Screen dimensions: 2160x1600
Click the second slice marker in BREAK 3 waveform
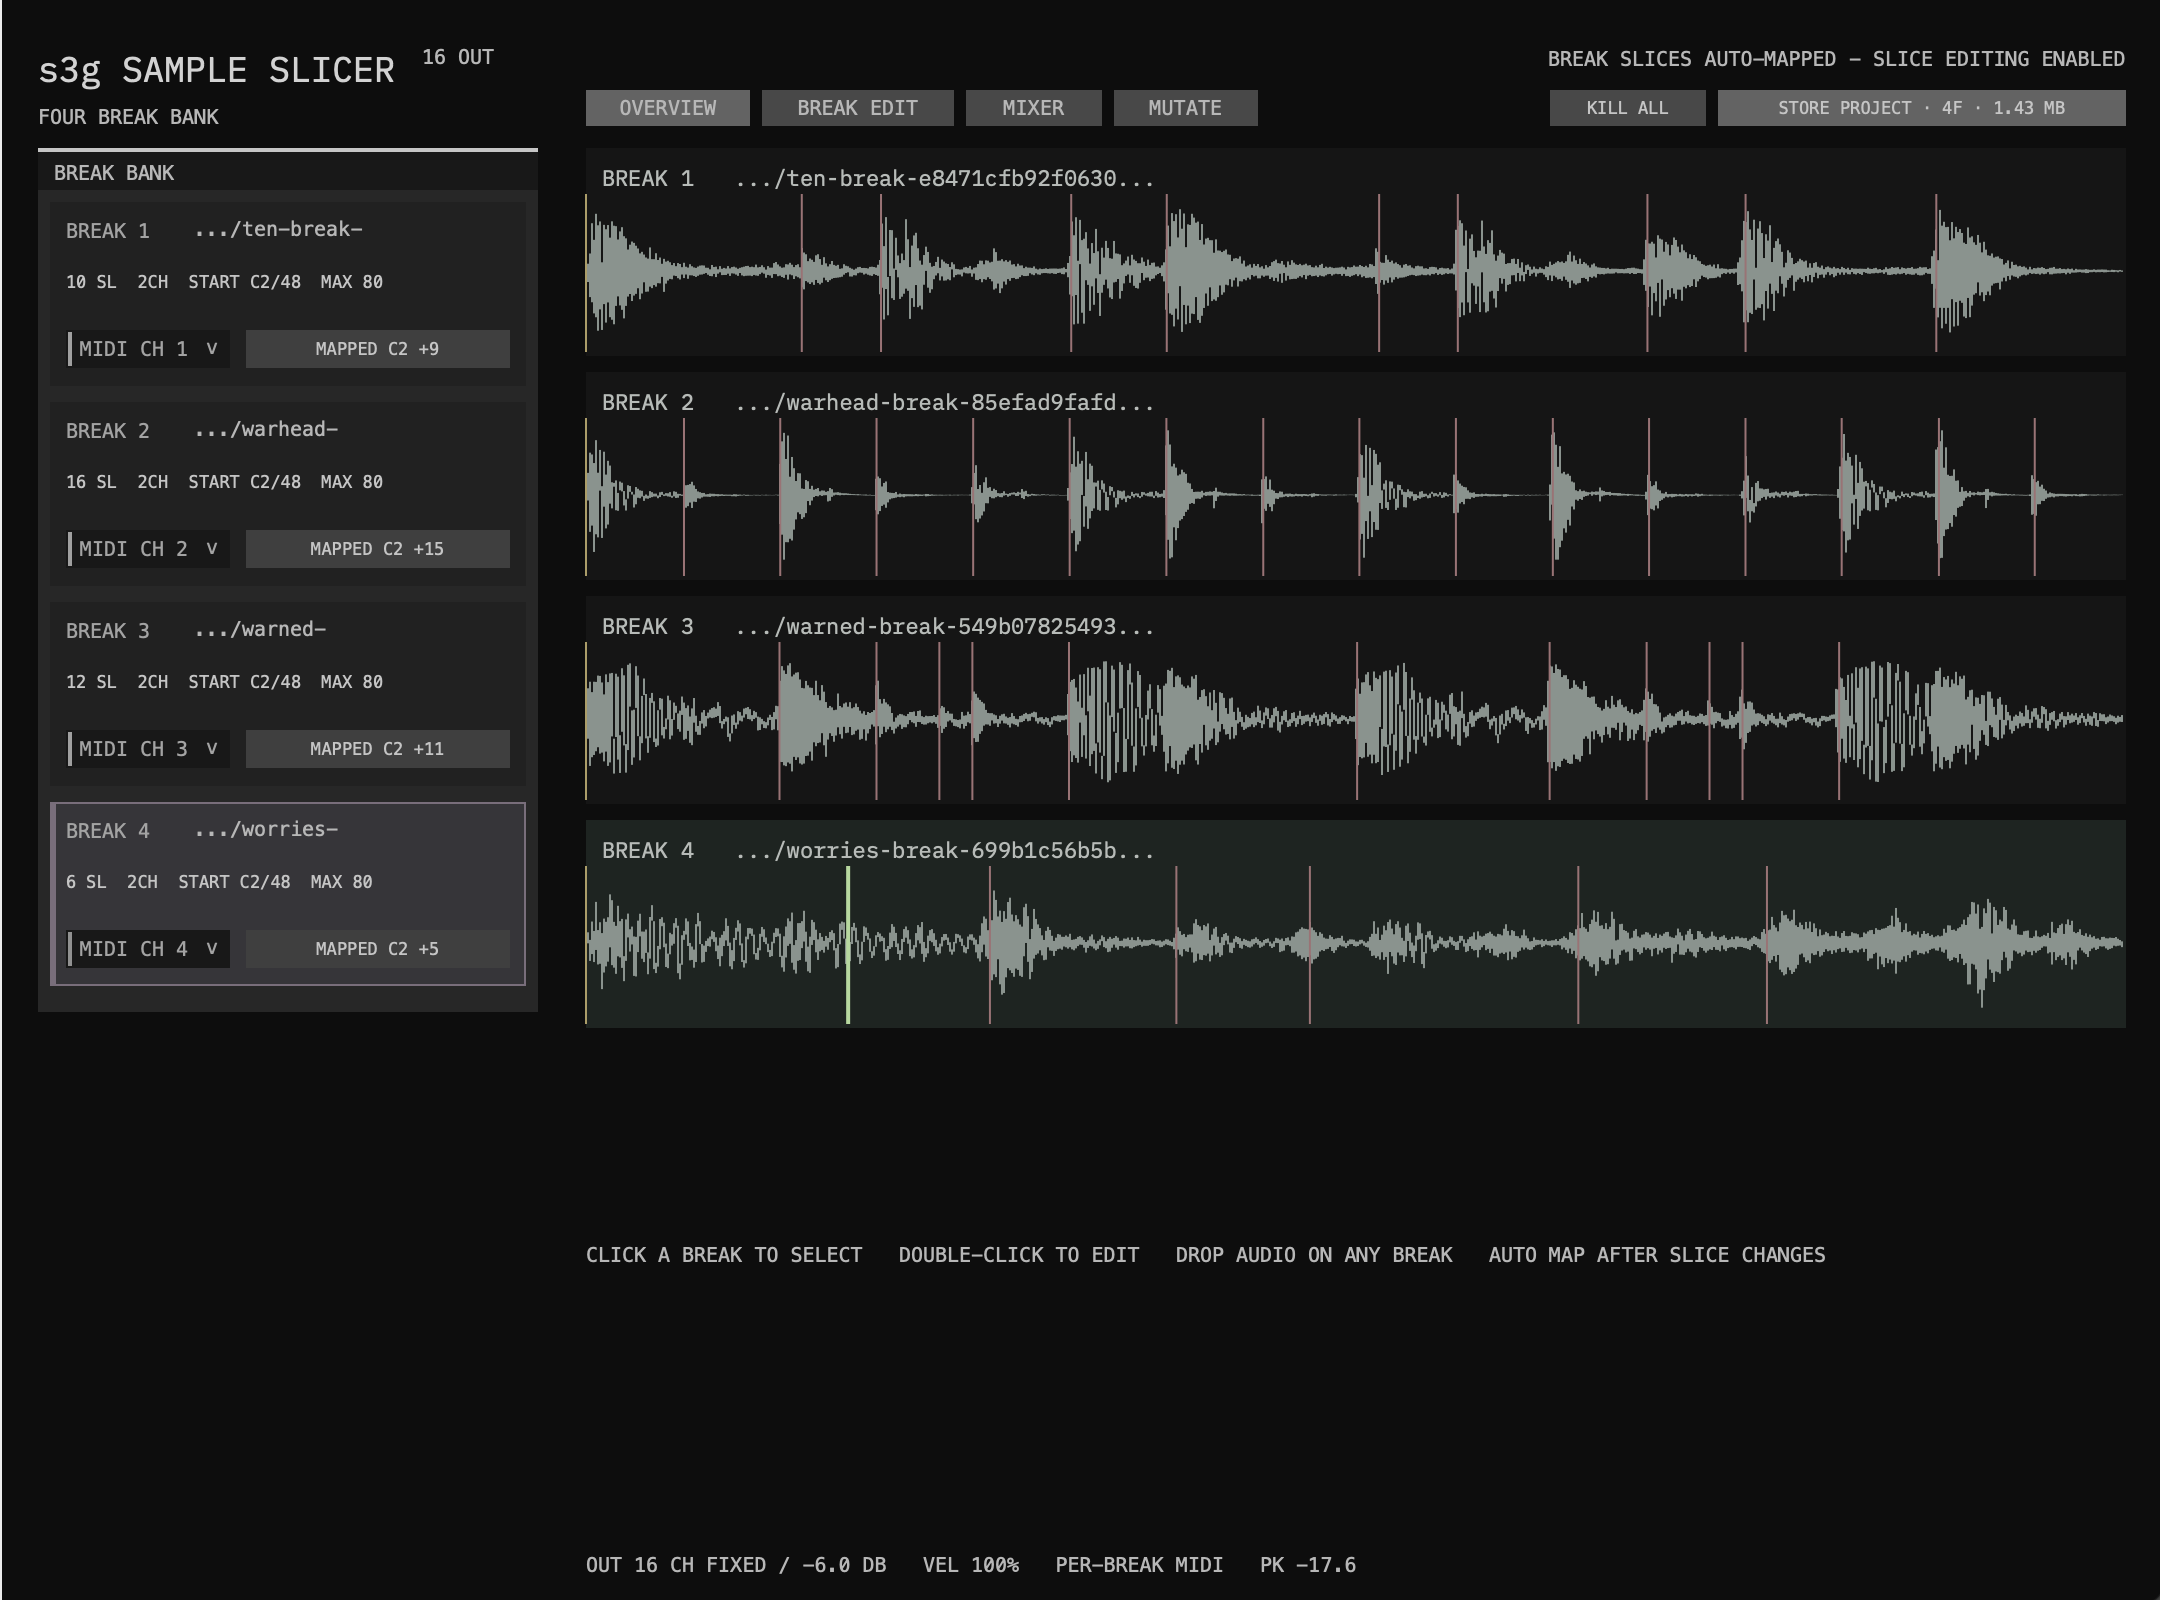779,721
